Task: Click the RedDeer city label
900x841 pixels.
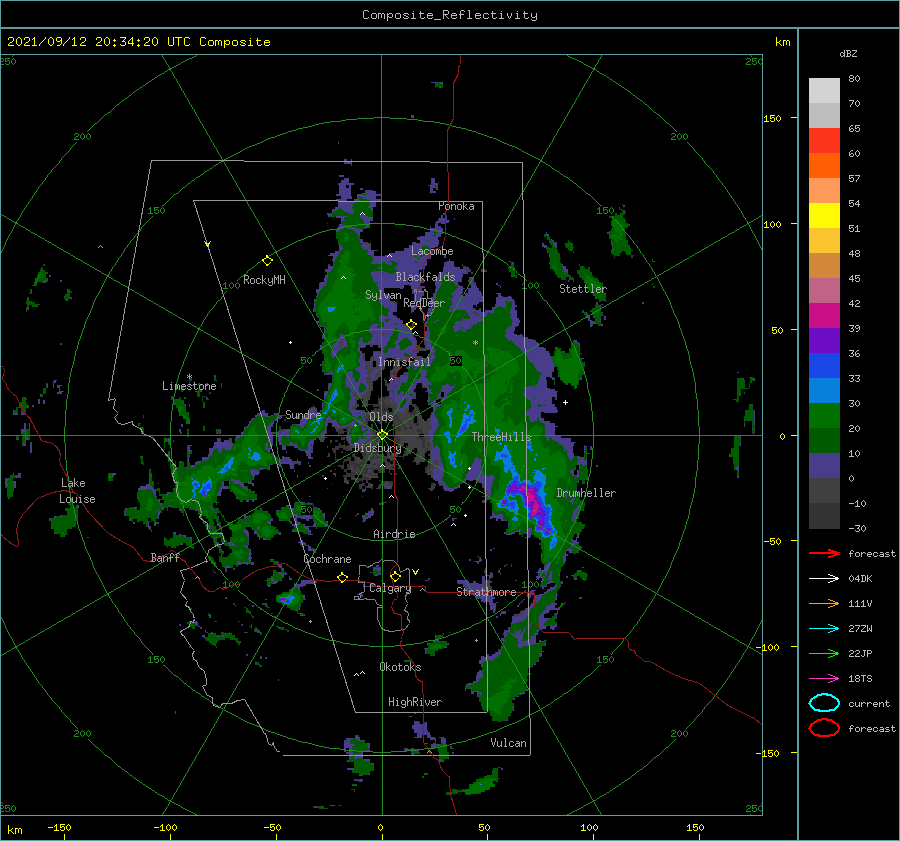Action: (x=424, y=303)
